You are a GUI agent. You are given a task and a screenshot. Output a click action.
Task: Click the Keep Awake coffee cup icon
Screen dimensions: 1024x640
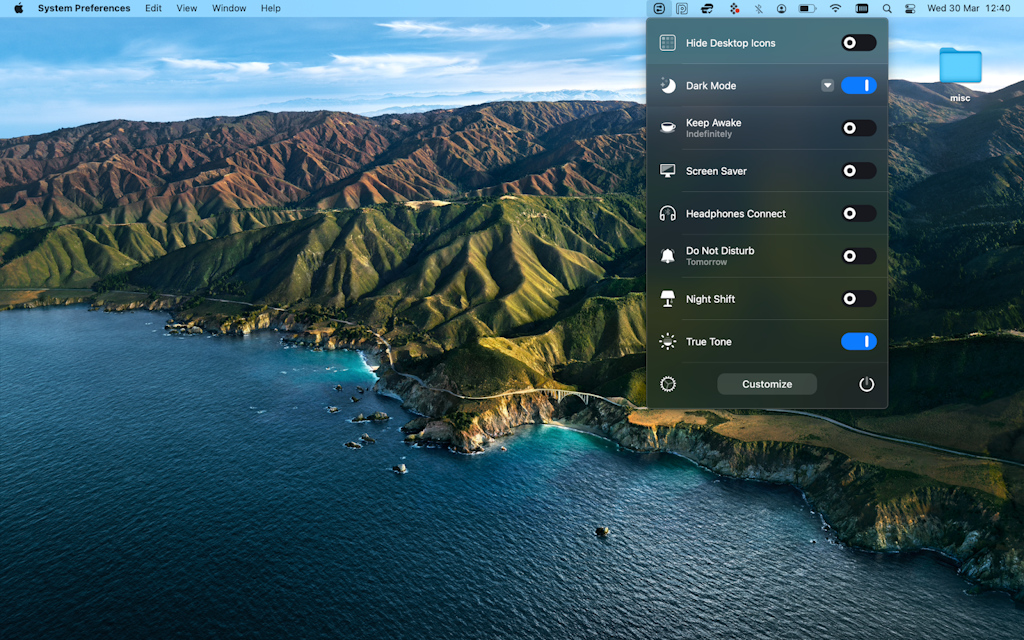666,127
